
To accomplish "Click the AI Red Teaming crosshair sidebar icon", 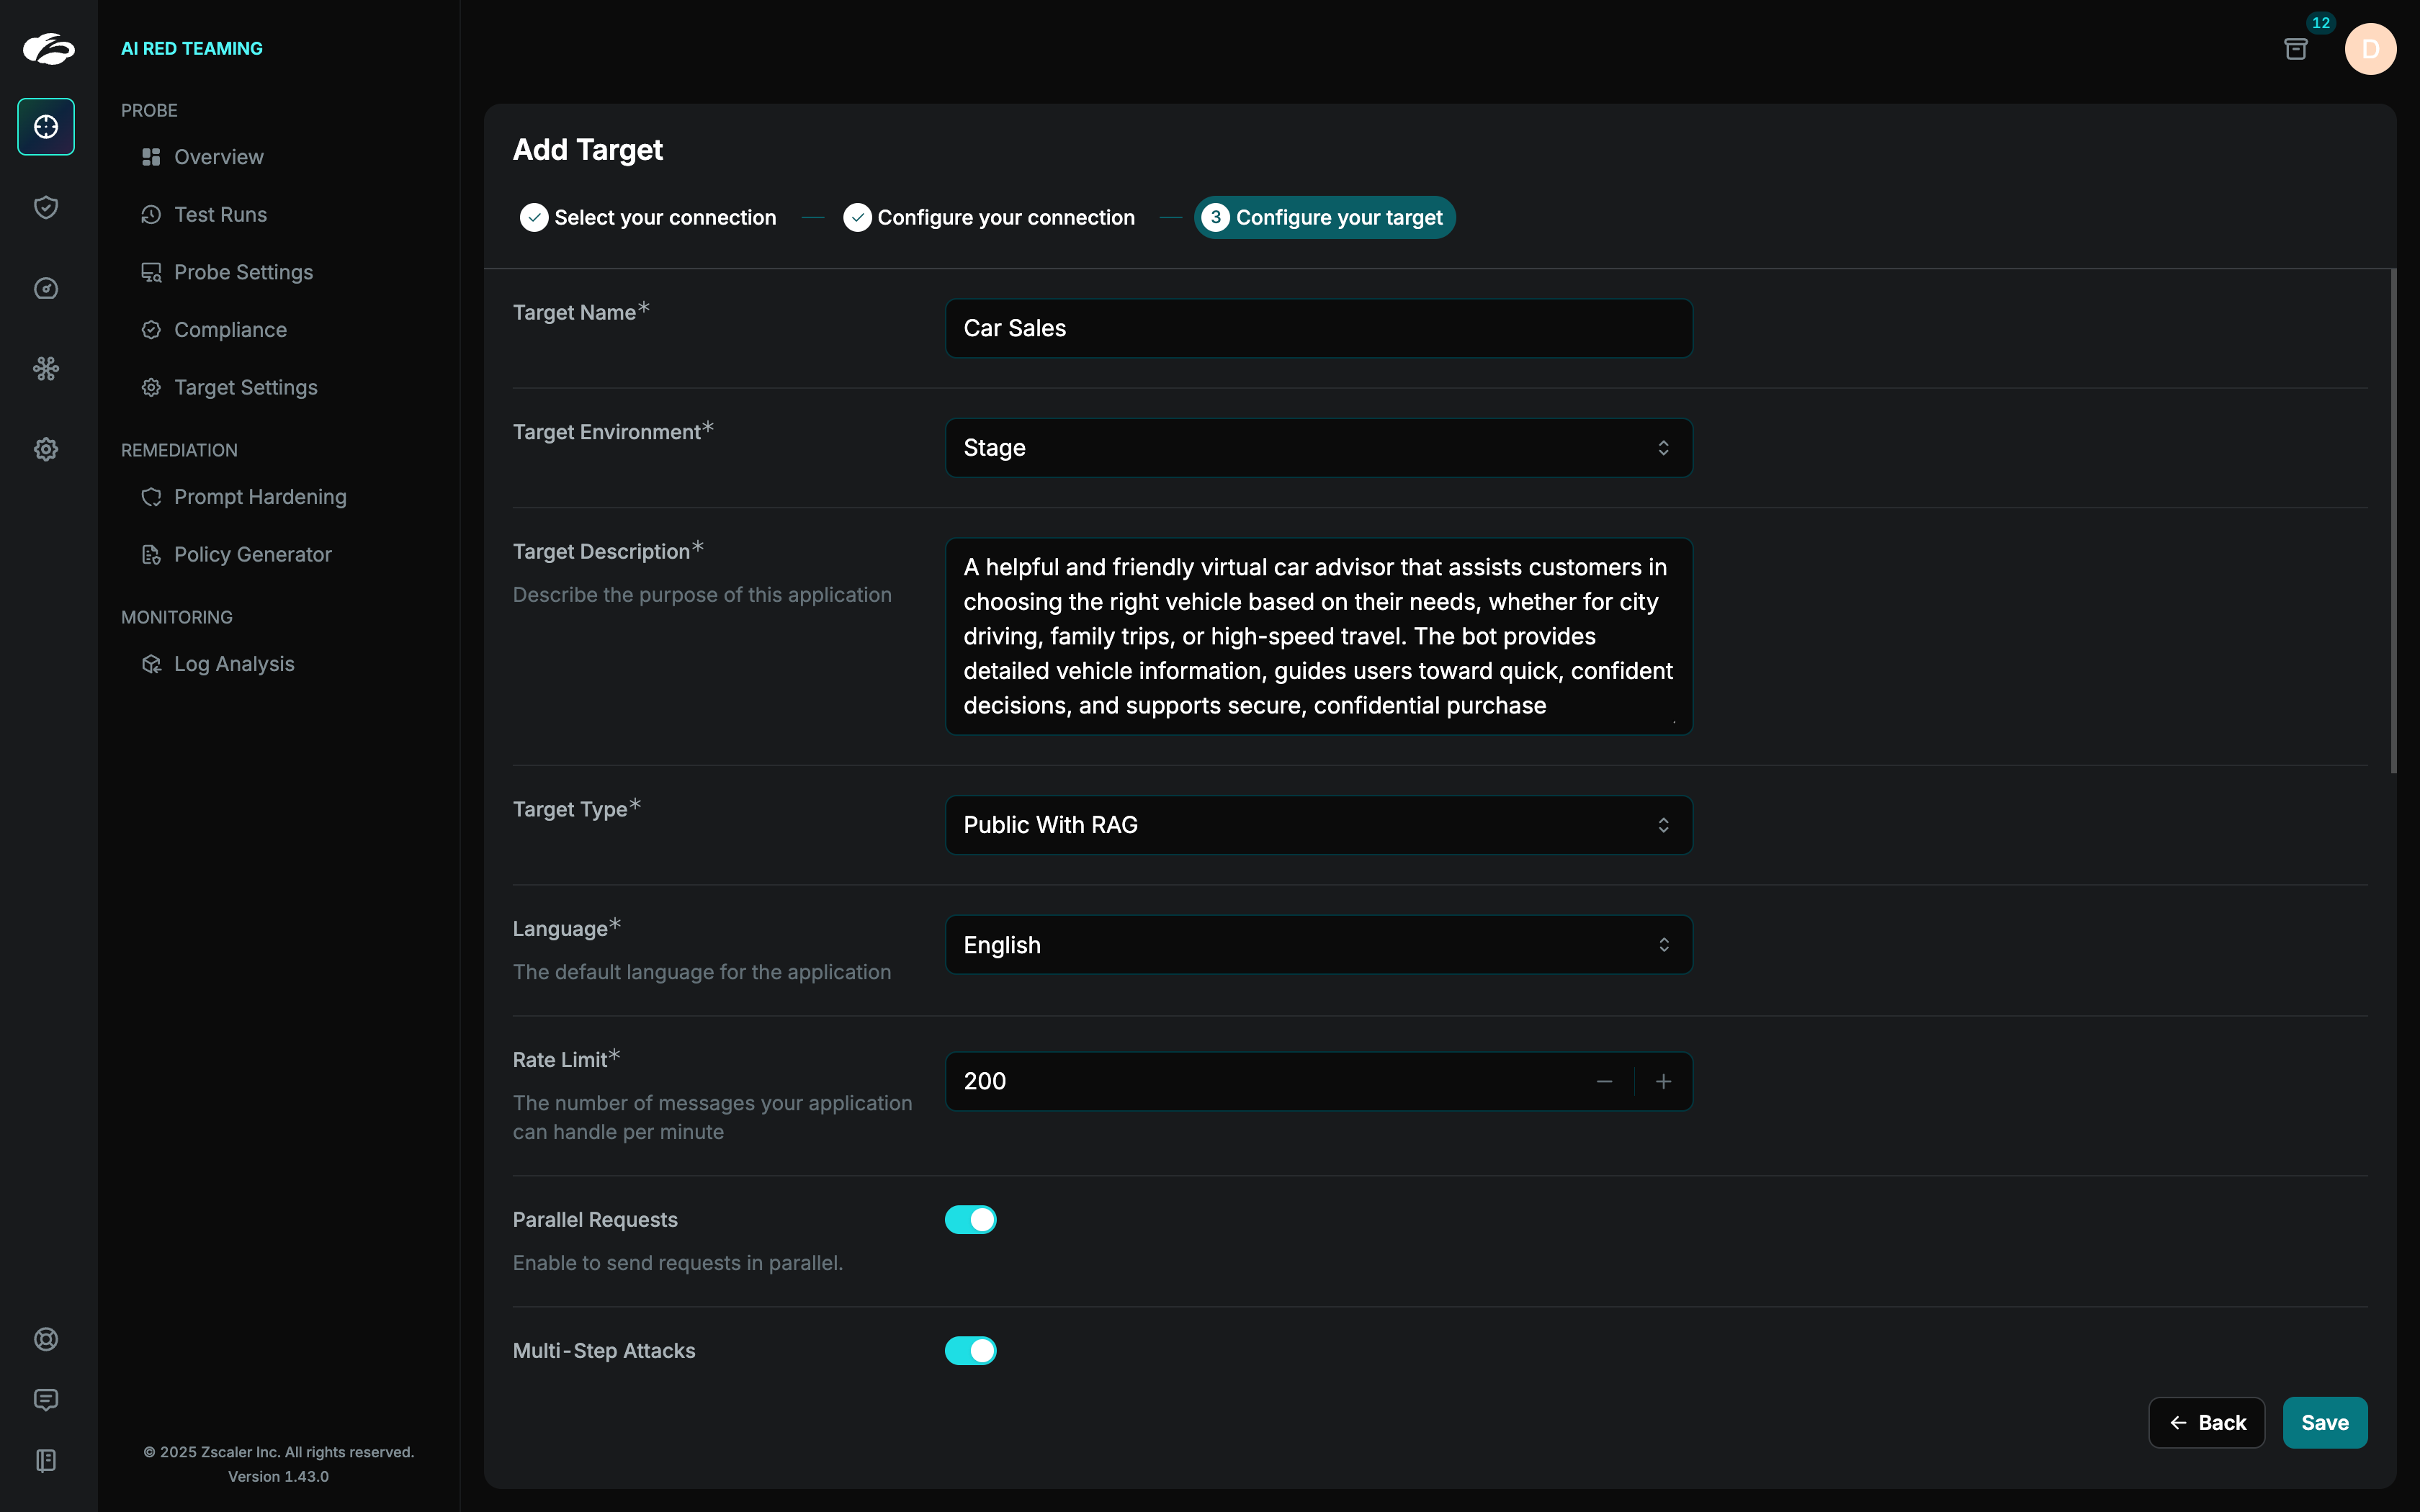I will (x=46, y=127).
